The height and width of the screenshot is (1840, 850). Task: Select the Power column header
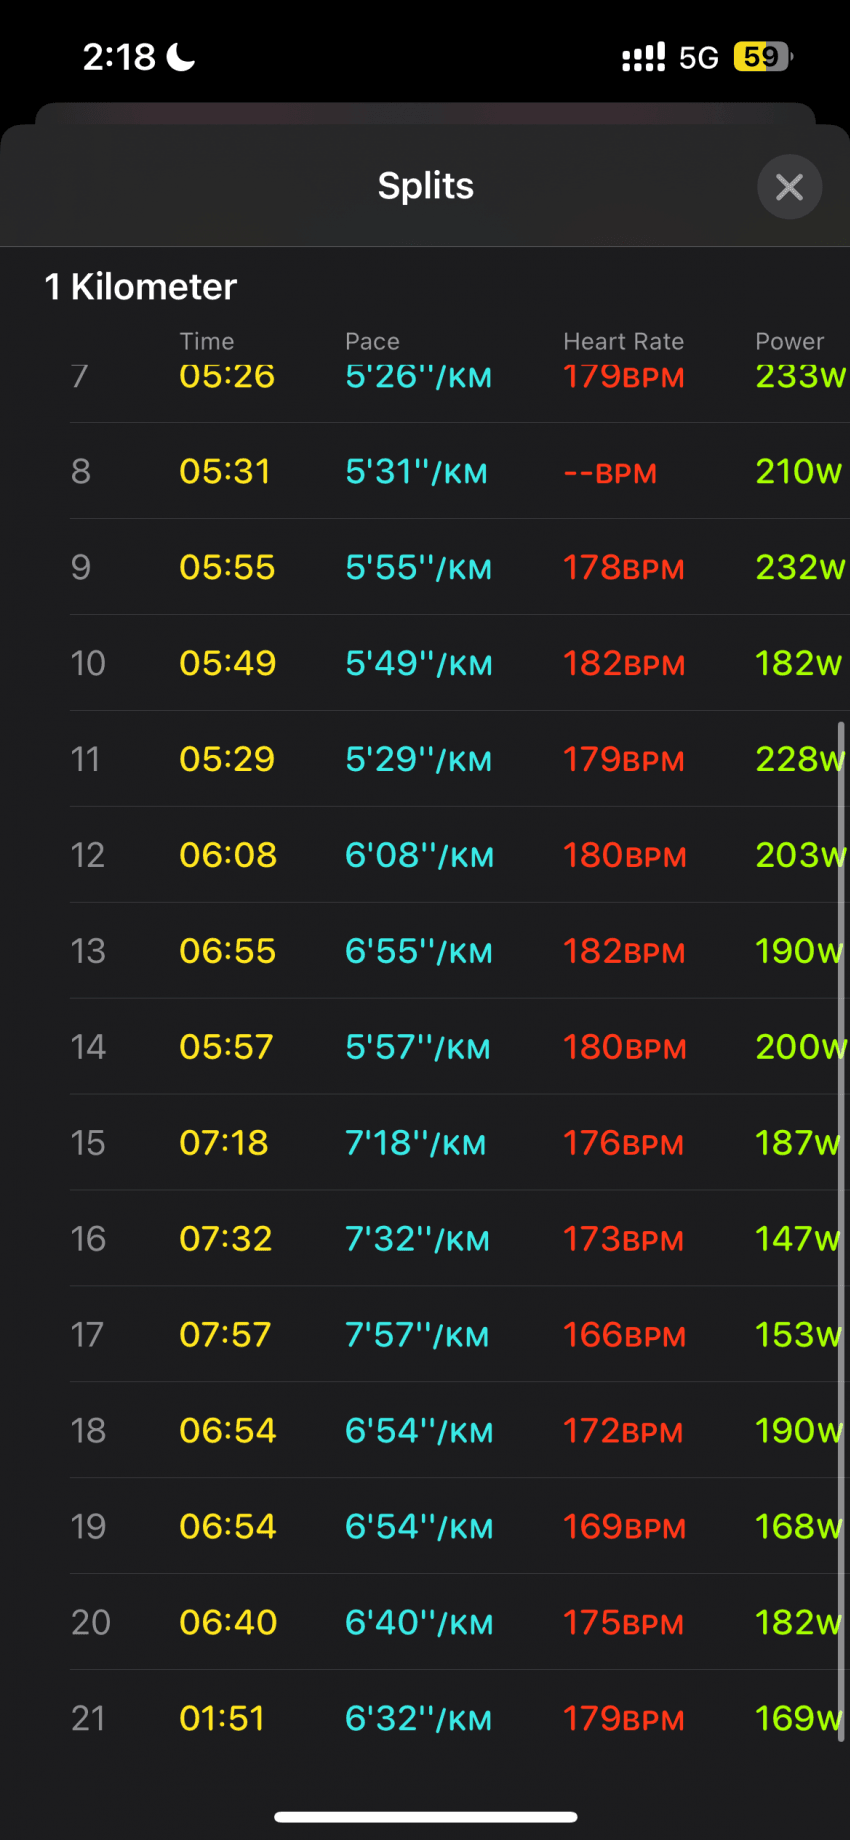click(x=789, y=341)
